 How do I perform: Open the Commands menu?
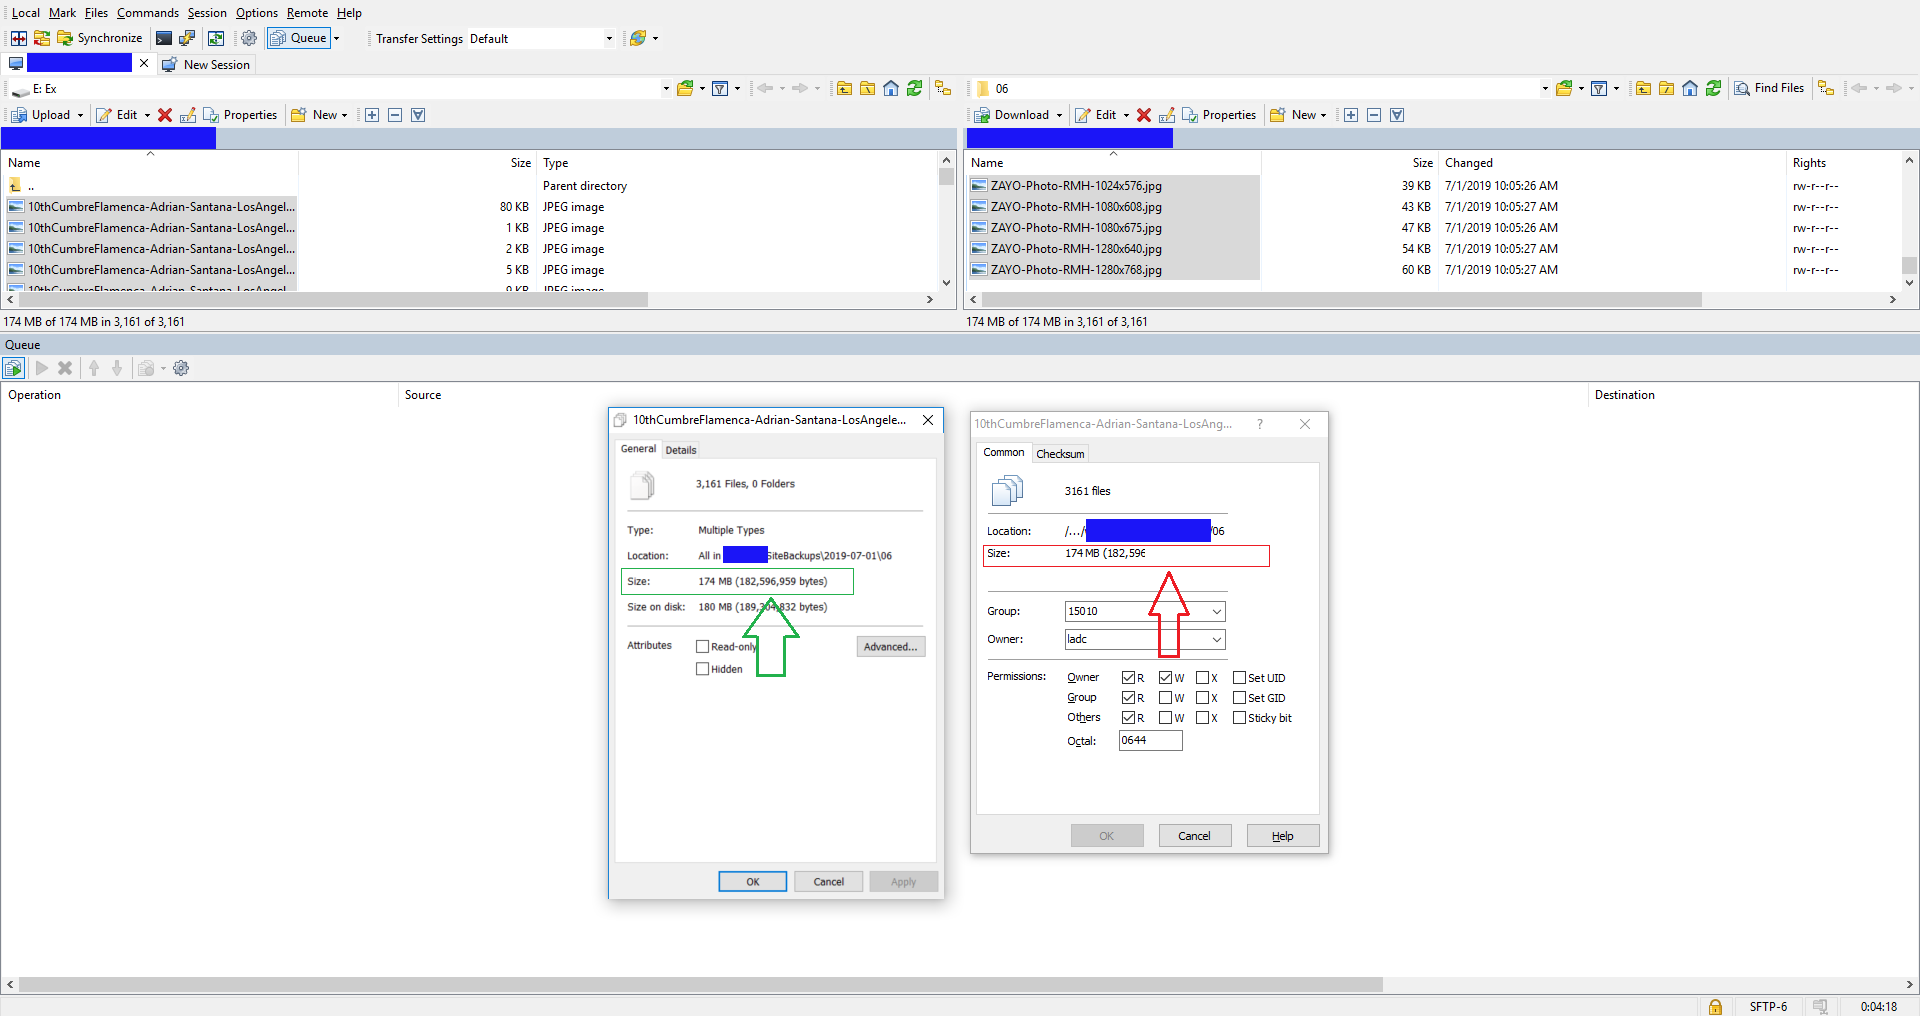[147, 13]
